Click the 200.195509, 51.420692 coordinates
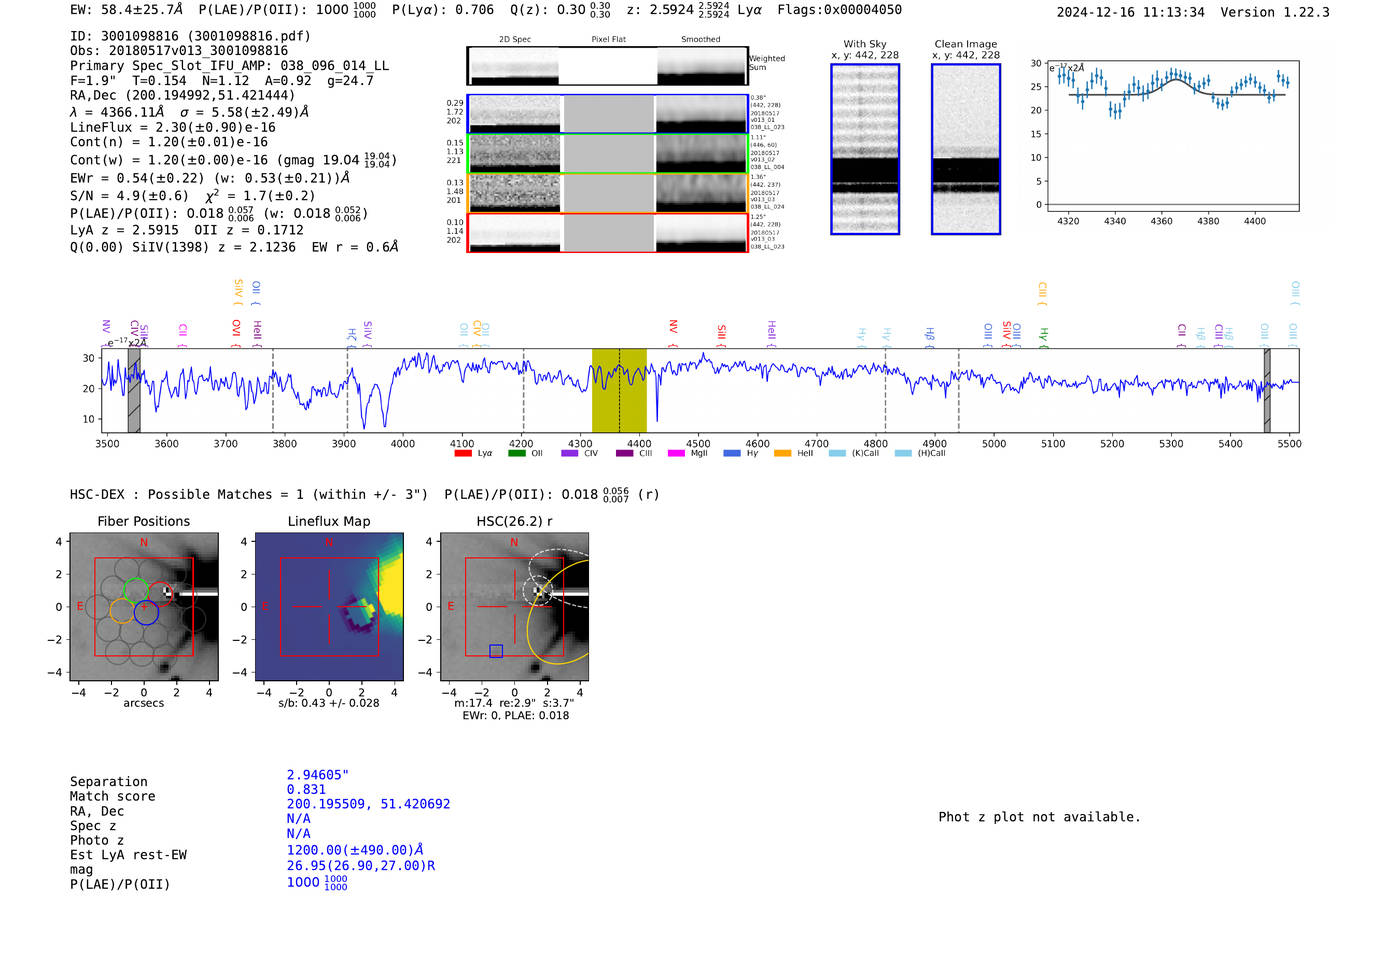Screen dimensions: 1400x953 (368, 804)
